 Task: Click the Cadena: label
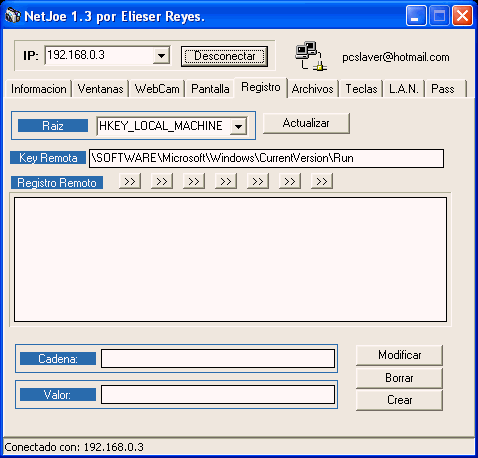tap(58, 359)
